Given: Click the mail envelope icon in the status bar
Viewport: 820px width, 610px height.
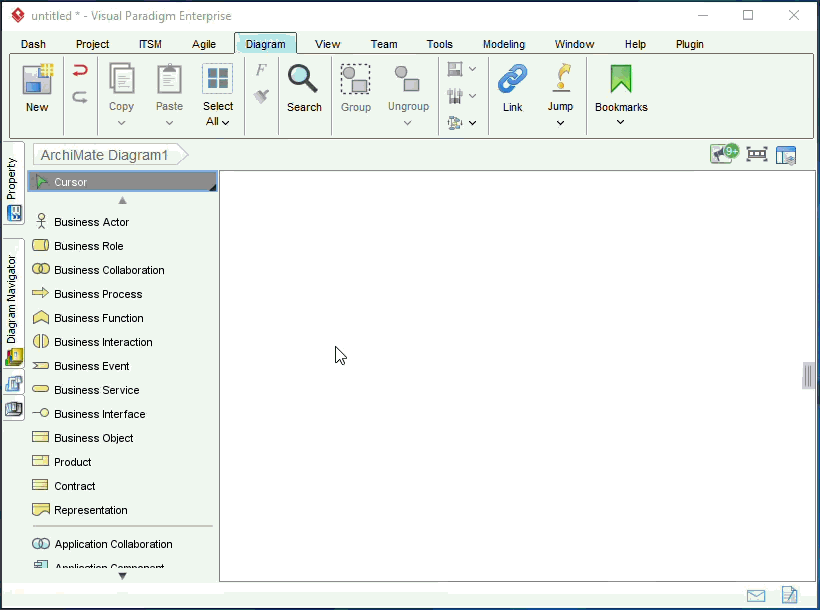Looking at the screenshot, I should pyautogui.click(x=756, y=596).
